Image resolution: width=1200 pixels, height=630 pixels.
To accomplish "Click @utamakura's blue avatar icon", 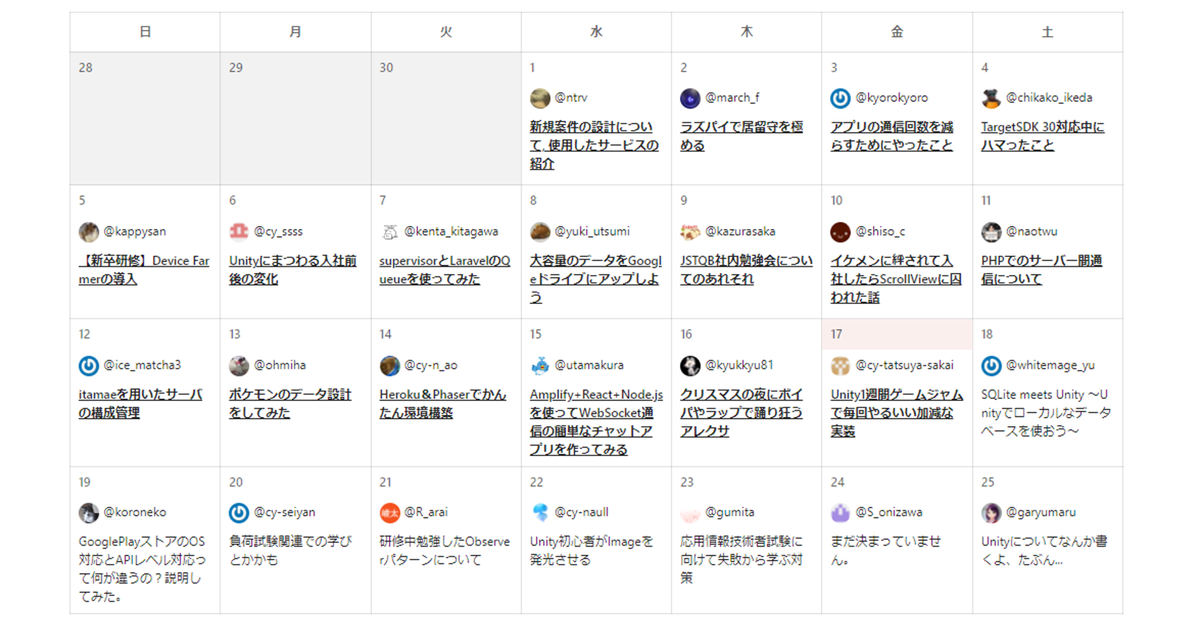I will [x=540, y=366].
